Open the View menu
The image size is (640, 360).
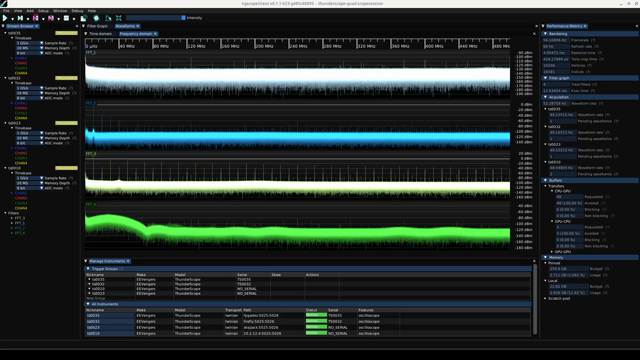tap(18, 11)
